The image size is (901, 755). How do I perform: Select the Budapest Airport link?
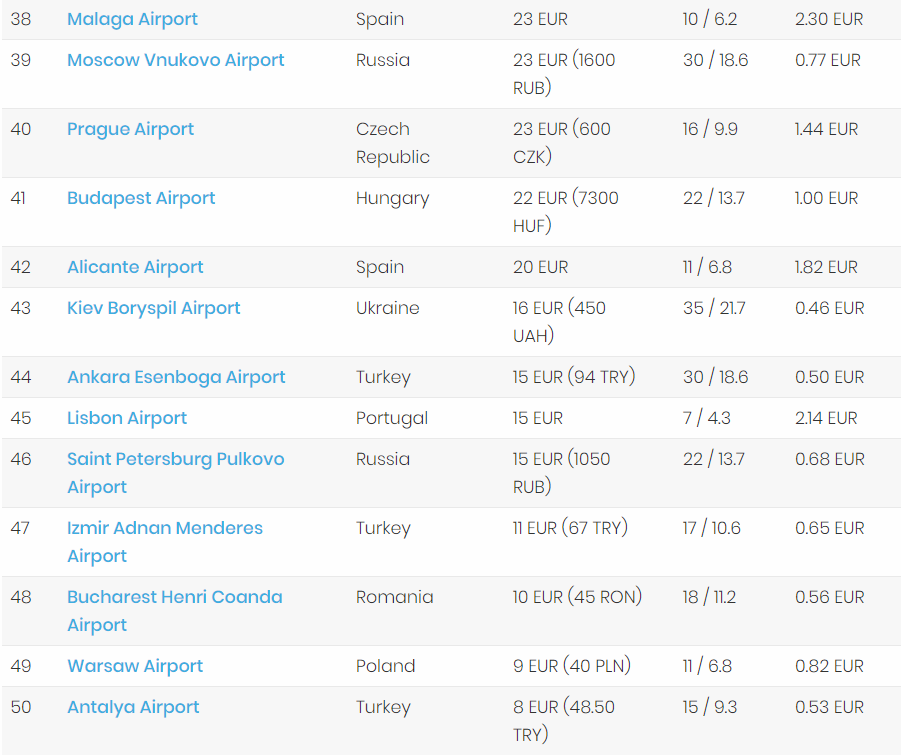click(141, 198)
